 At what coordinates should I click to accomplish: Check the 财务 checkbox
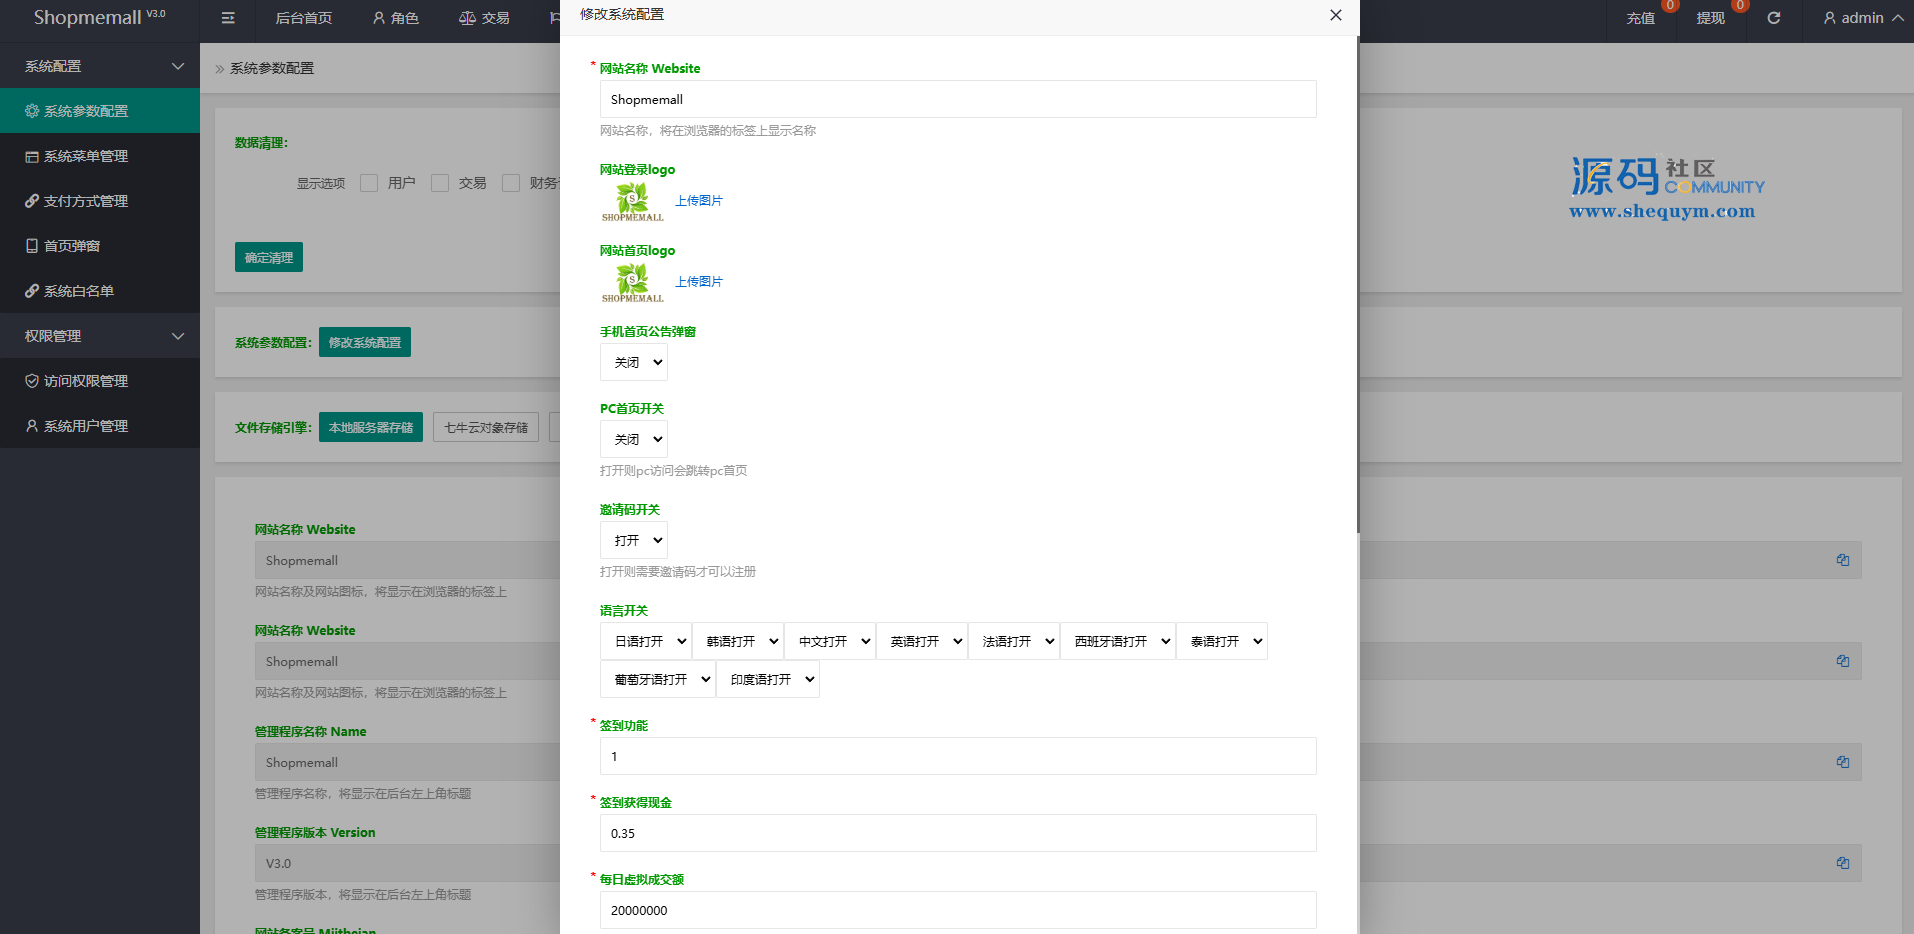[511, 183]
